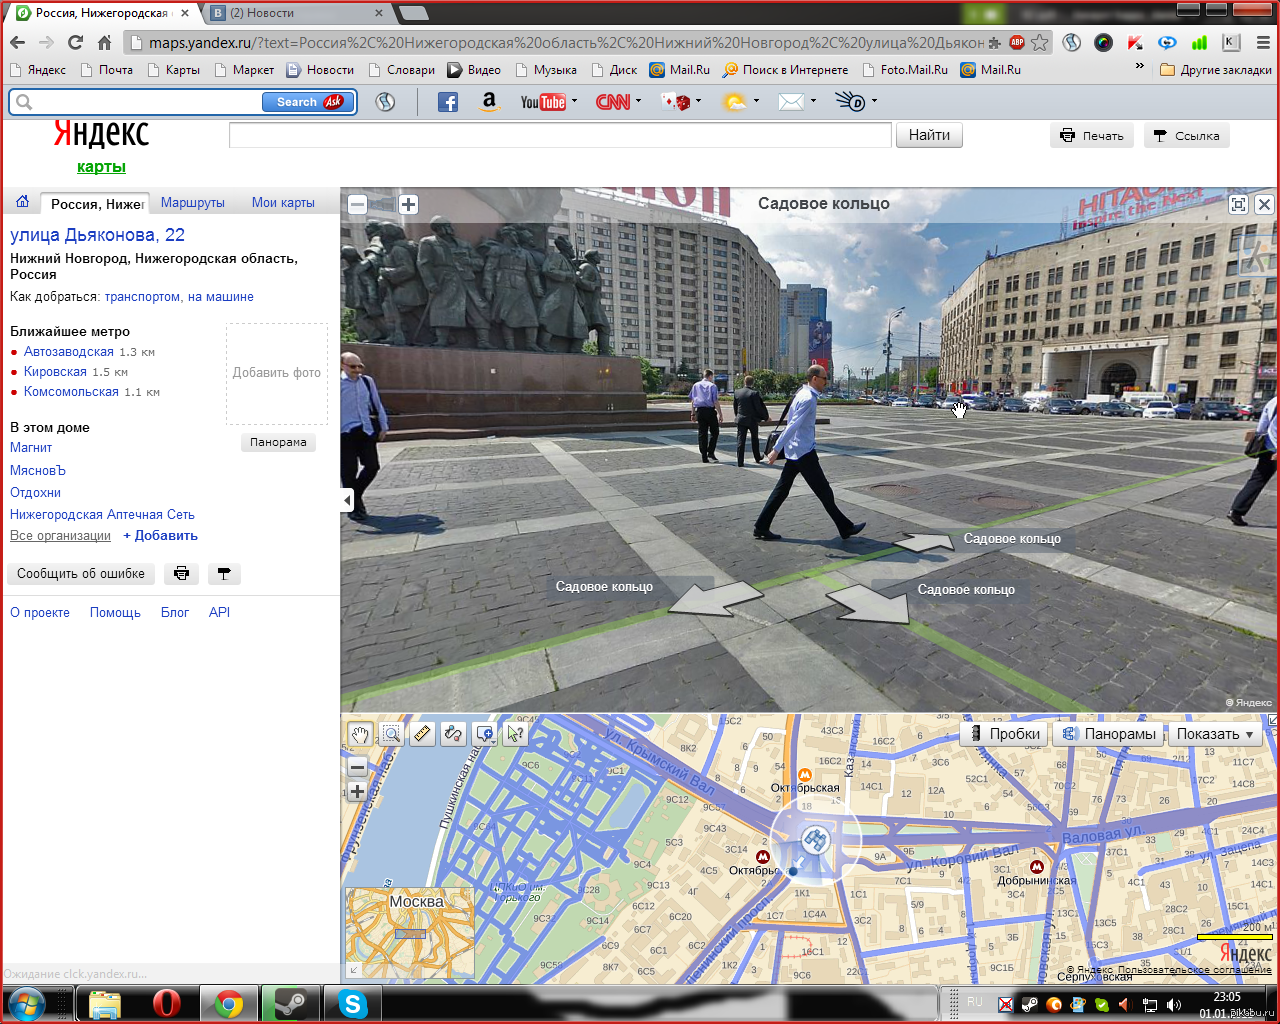Click the left Садовое кольцо navigation arrow
This screenshot has height=1024, width=1280.
click(714, 598)
